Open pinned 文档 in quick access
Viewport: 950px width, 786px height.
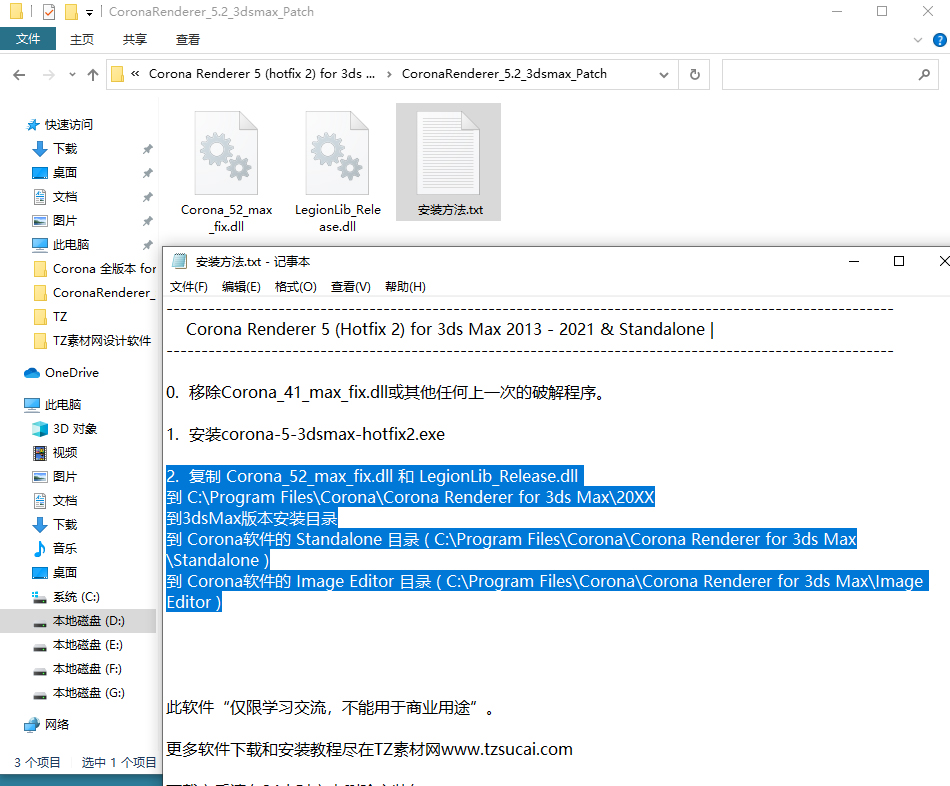click(x=65, y=197)
